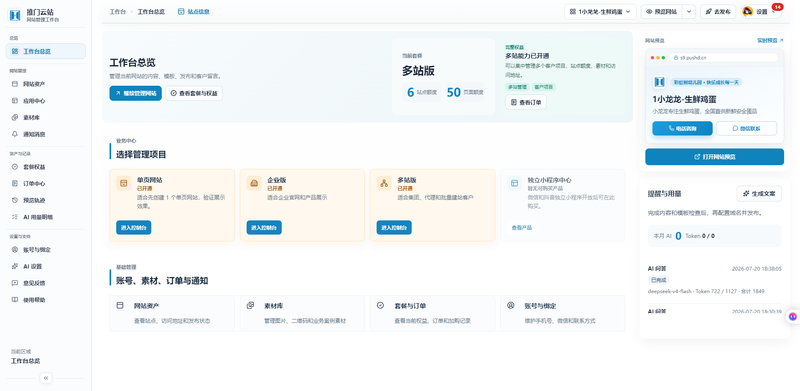Click the site logo in website preview card
Image resolution: width=800 pixels, height=391 pixels.
659,82
